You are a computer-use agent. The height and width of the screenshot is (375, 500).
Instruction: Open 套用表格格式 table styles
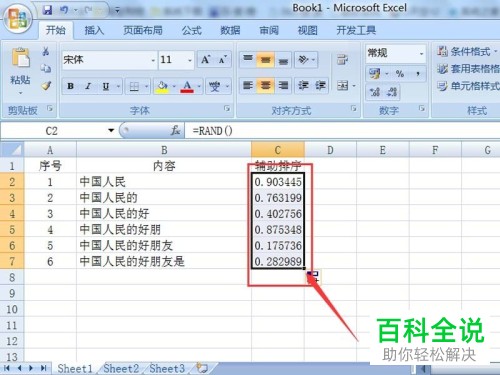tap(469, 69)
